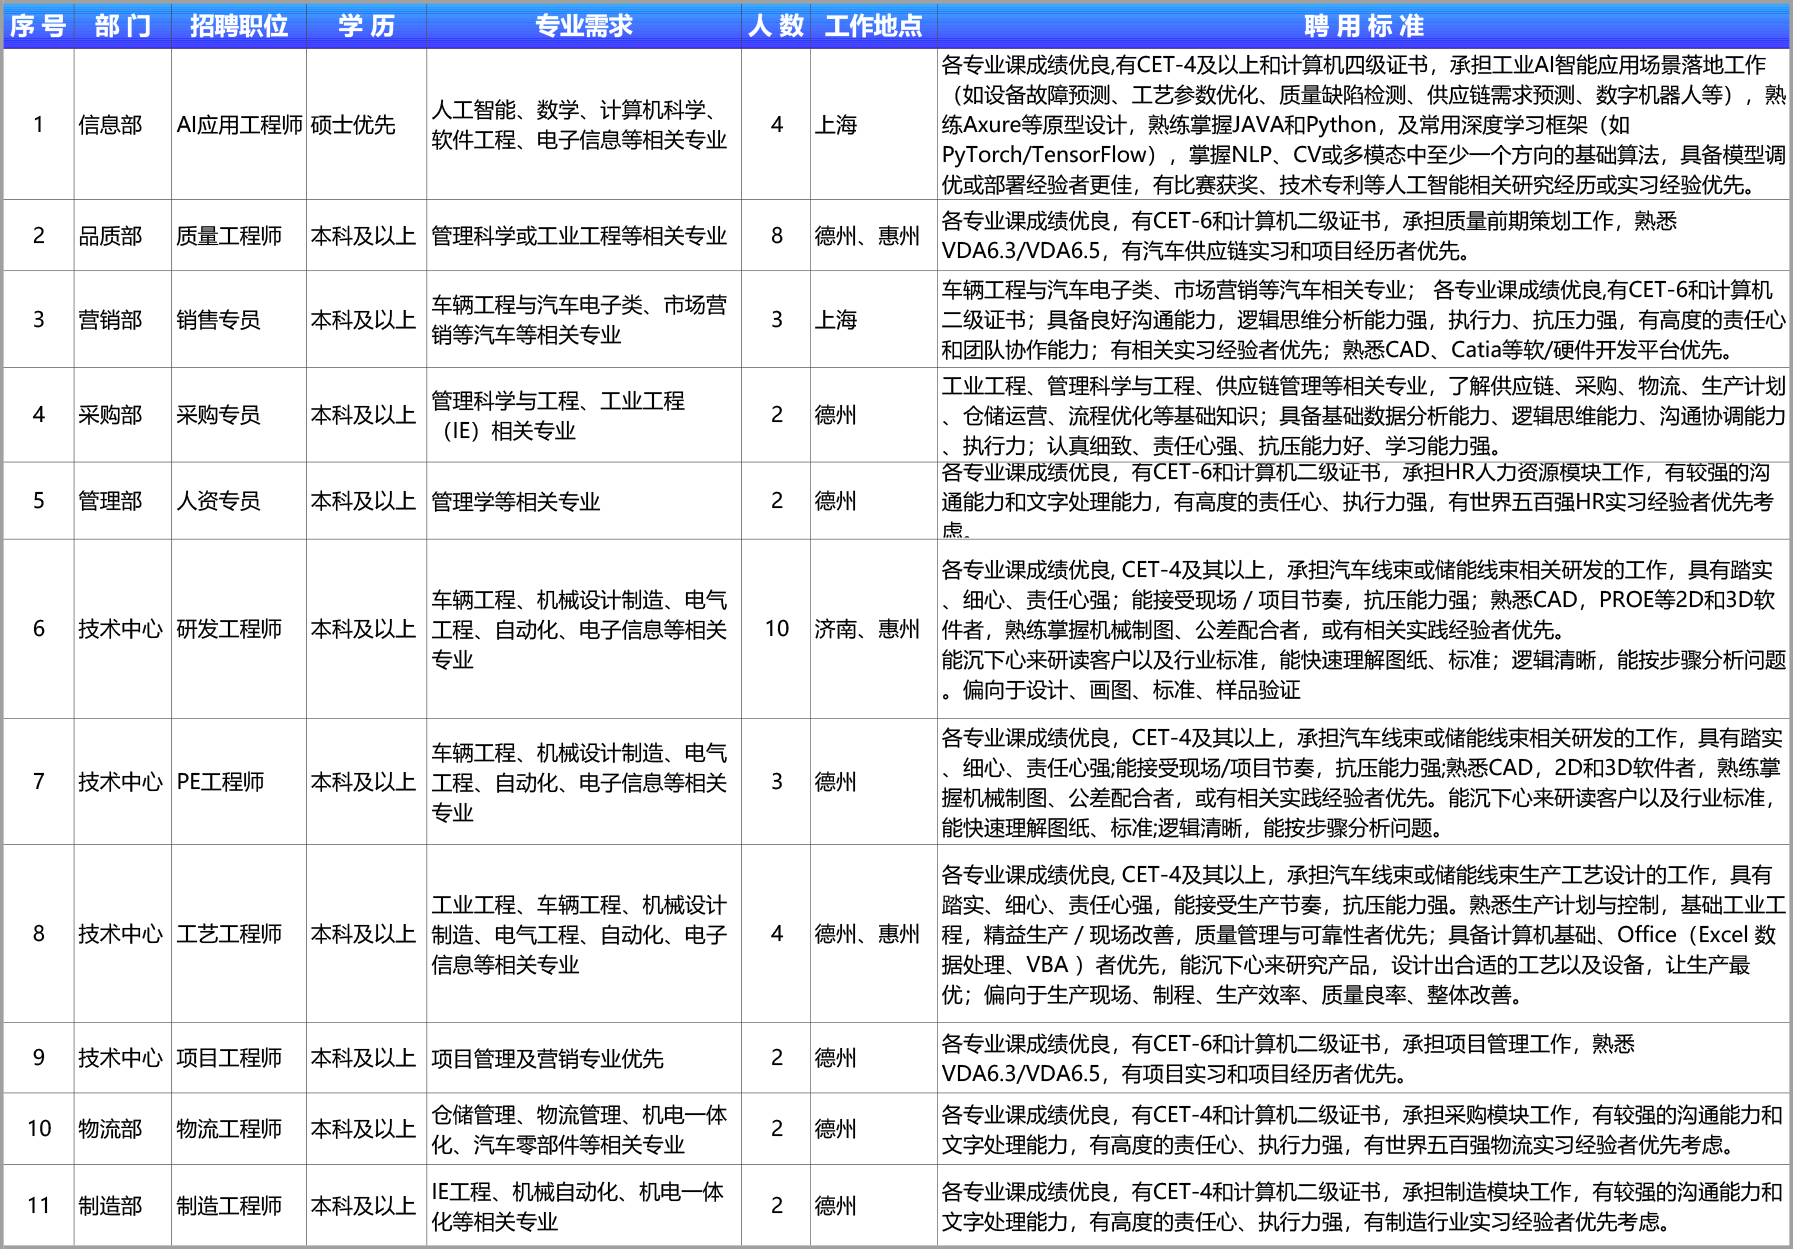Select the 聘用标准 column header
1793x1249 pixels.
1363,26
